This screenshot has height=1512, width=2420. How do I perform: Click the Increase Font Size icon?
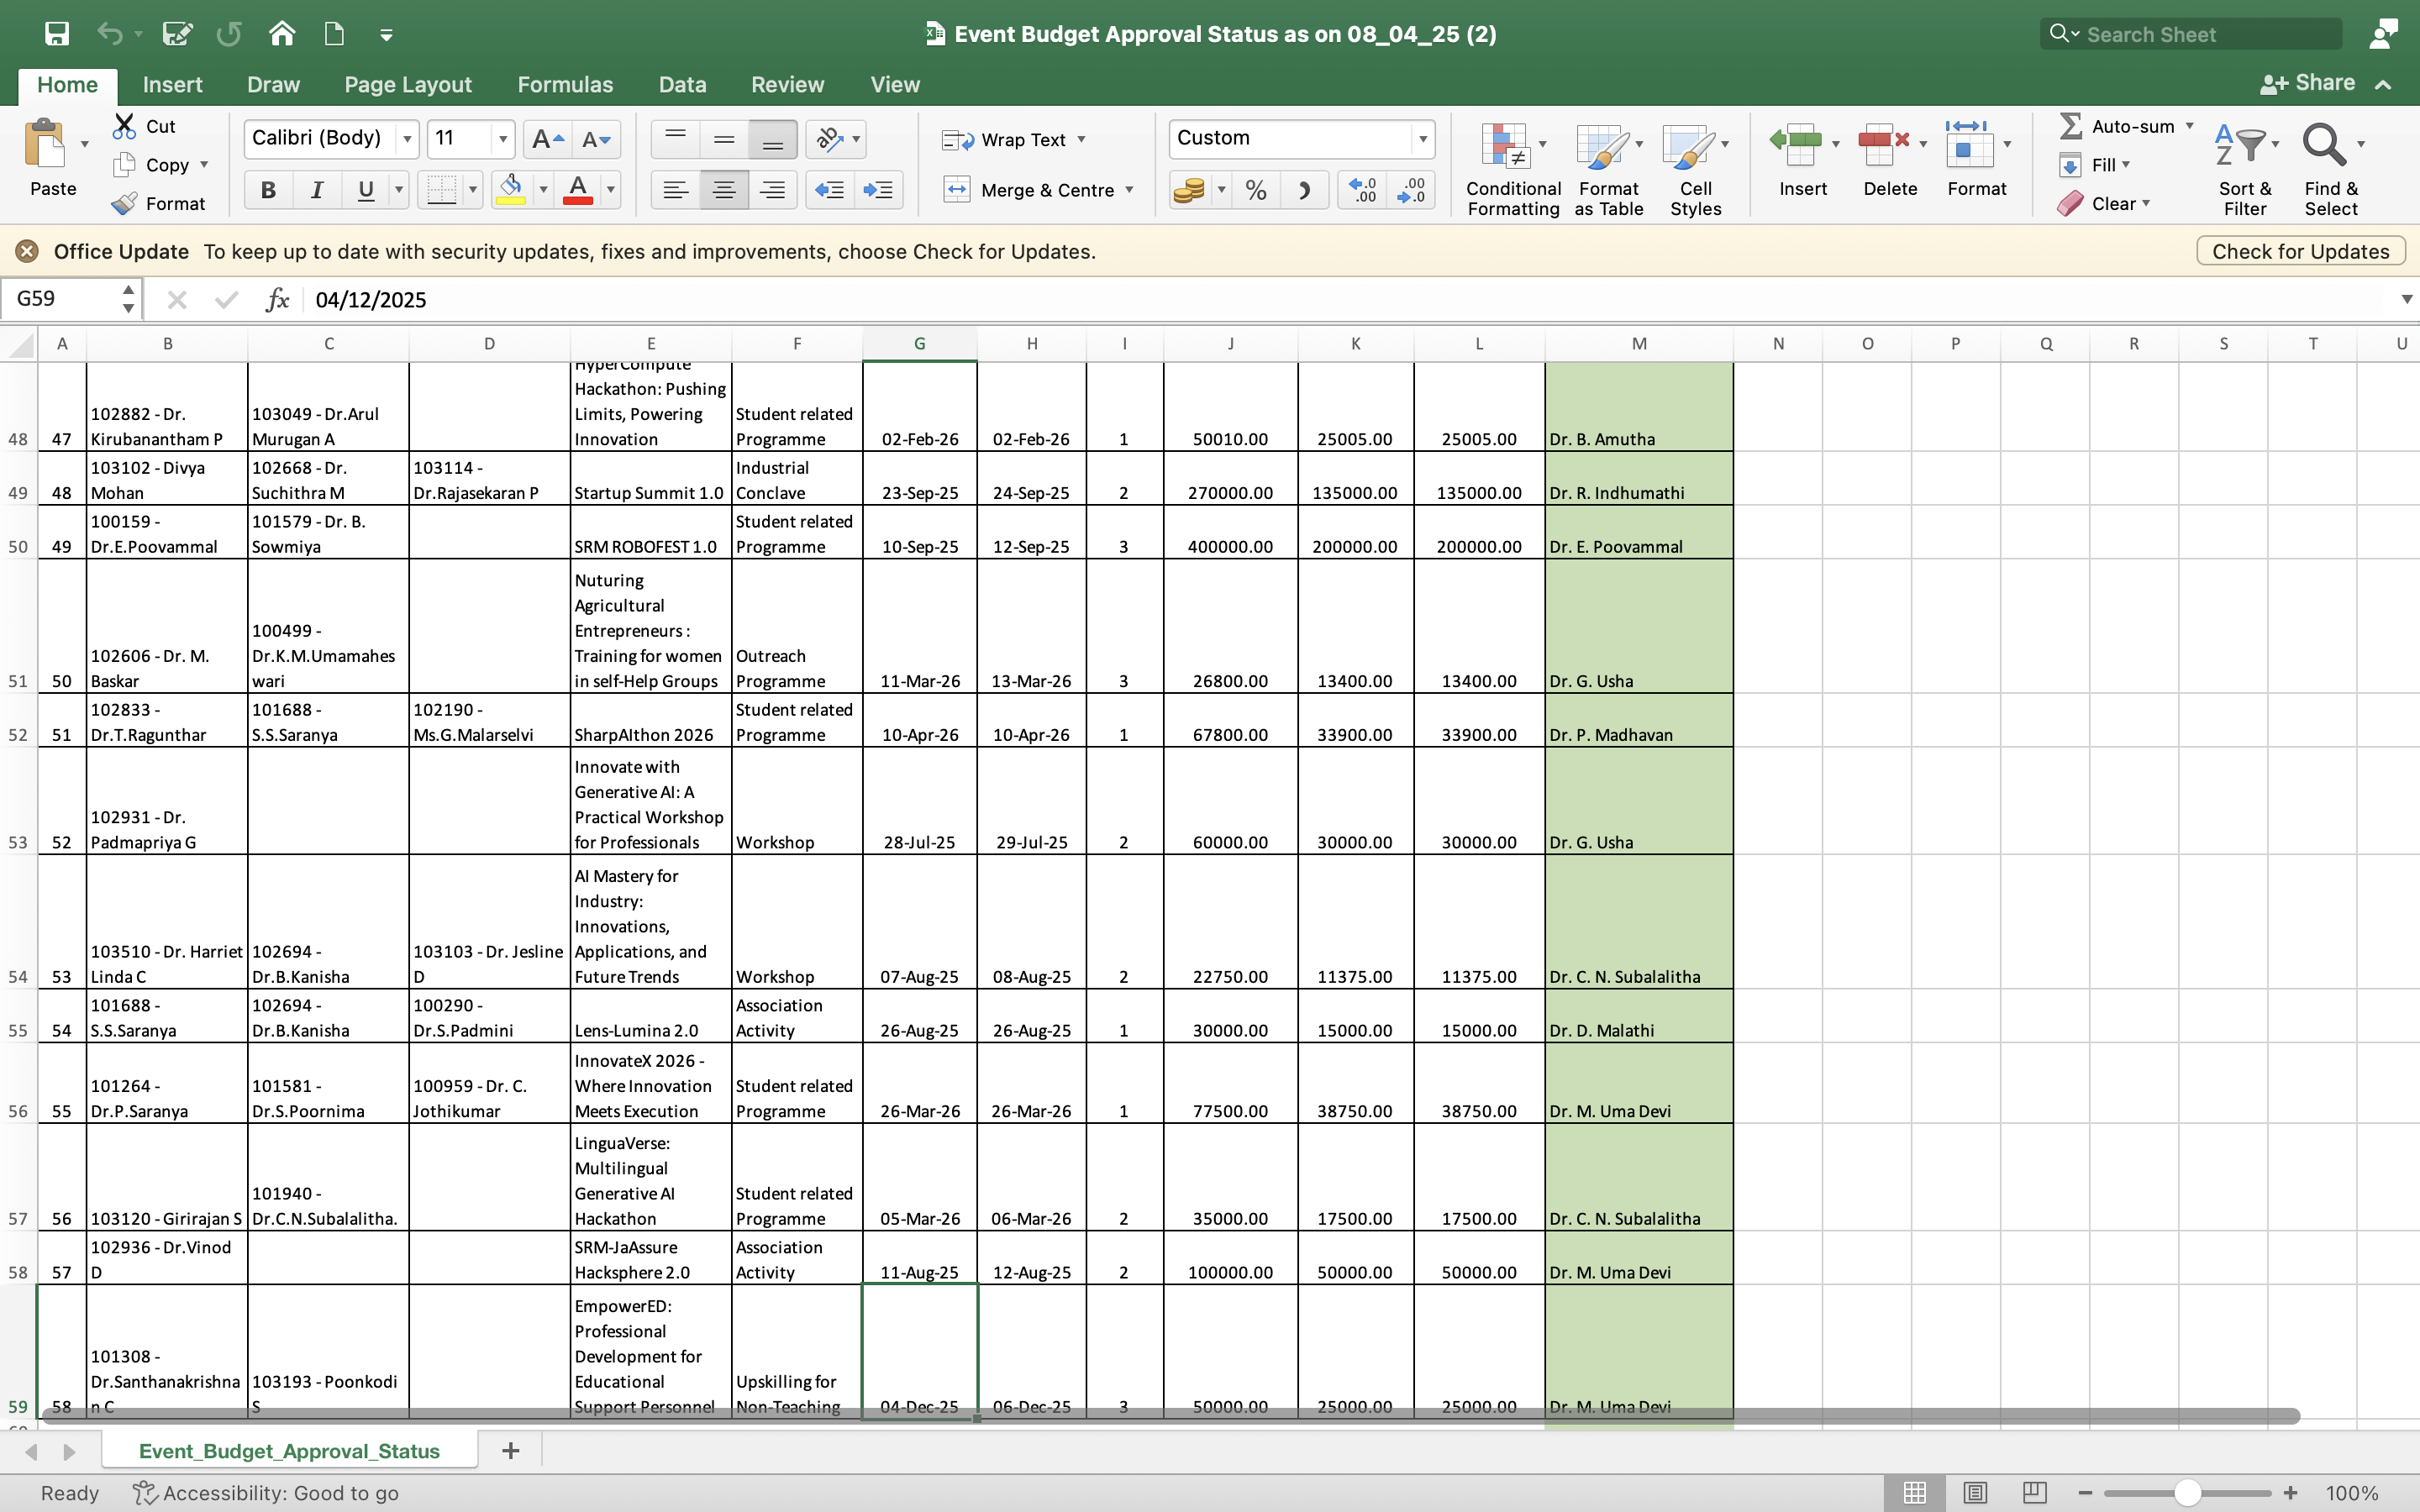point(546,140)
